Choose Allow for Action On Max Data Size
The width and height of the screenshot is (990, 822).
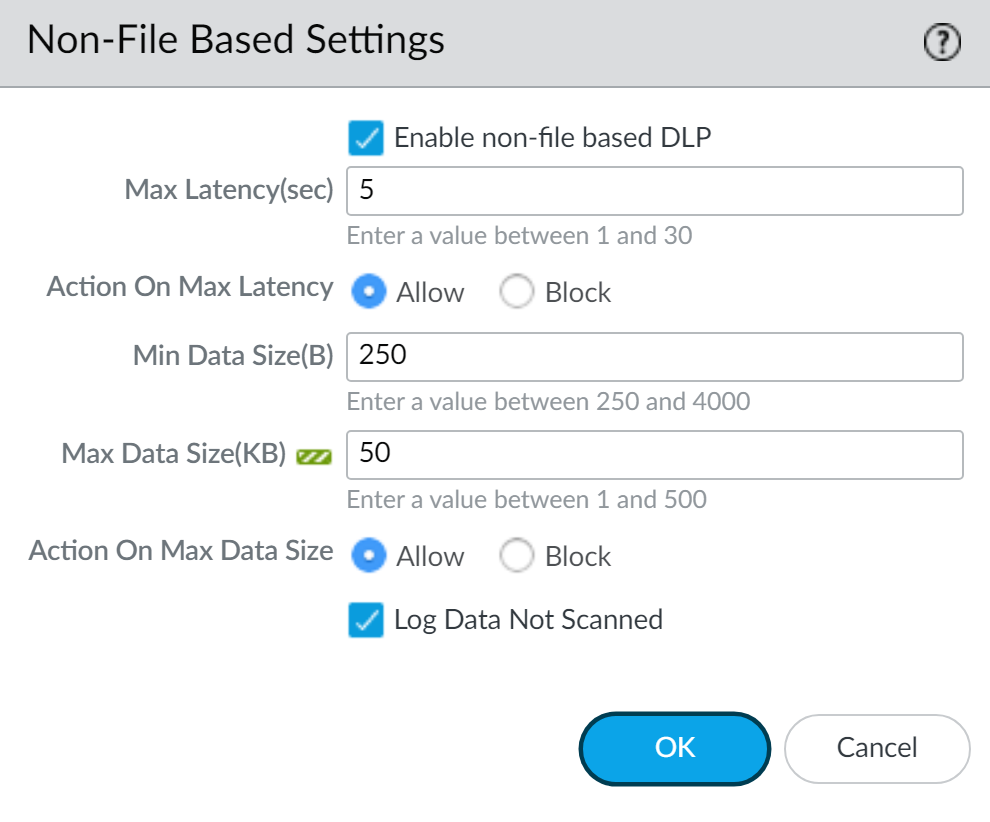point(369,556)
